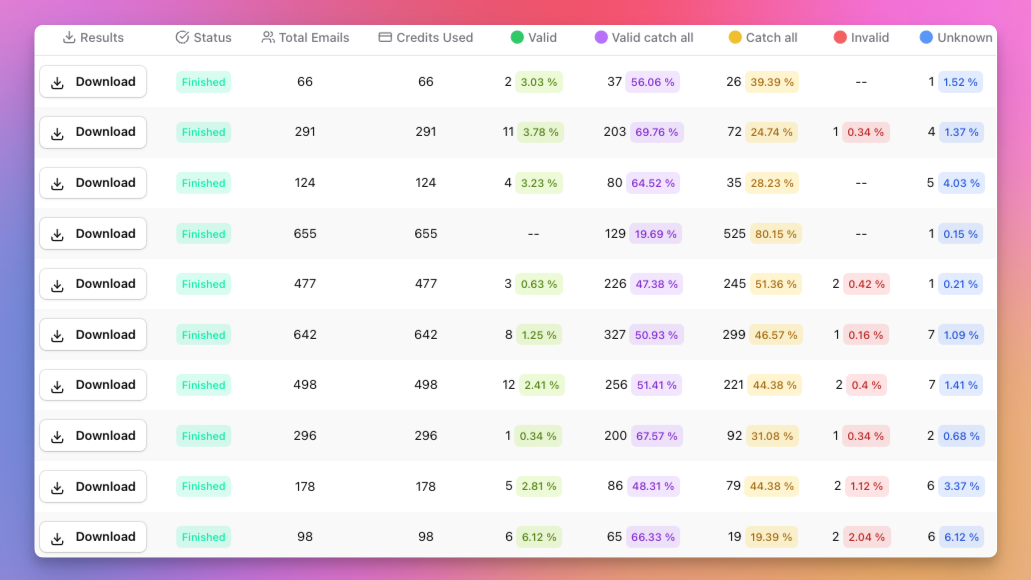This screenshot has width=1032, height=580.
Task: Click the 64.52 % valid catch all badge
Action: (x=653, y=183)
